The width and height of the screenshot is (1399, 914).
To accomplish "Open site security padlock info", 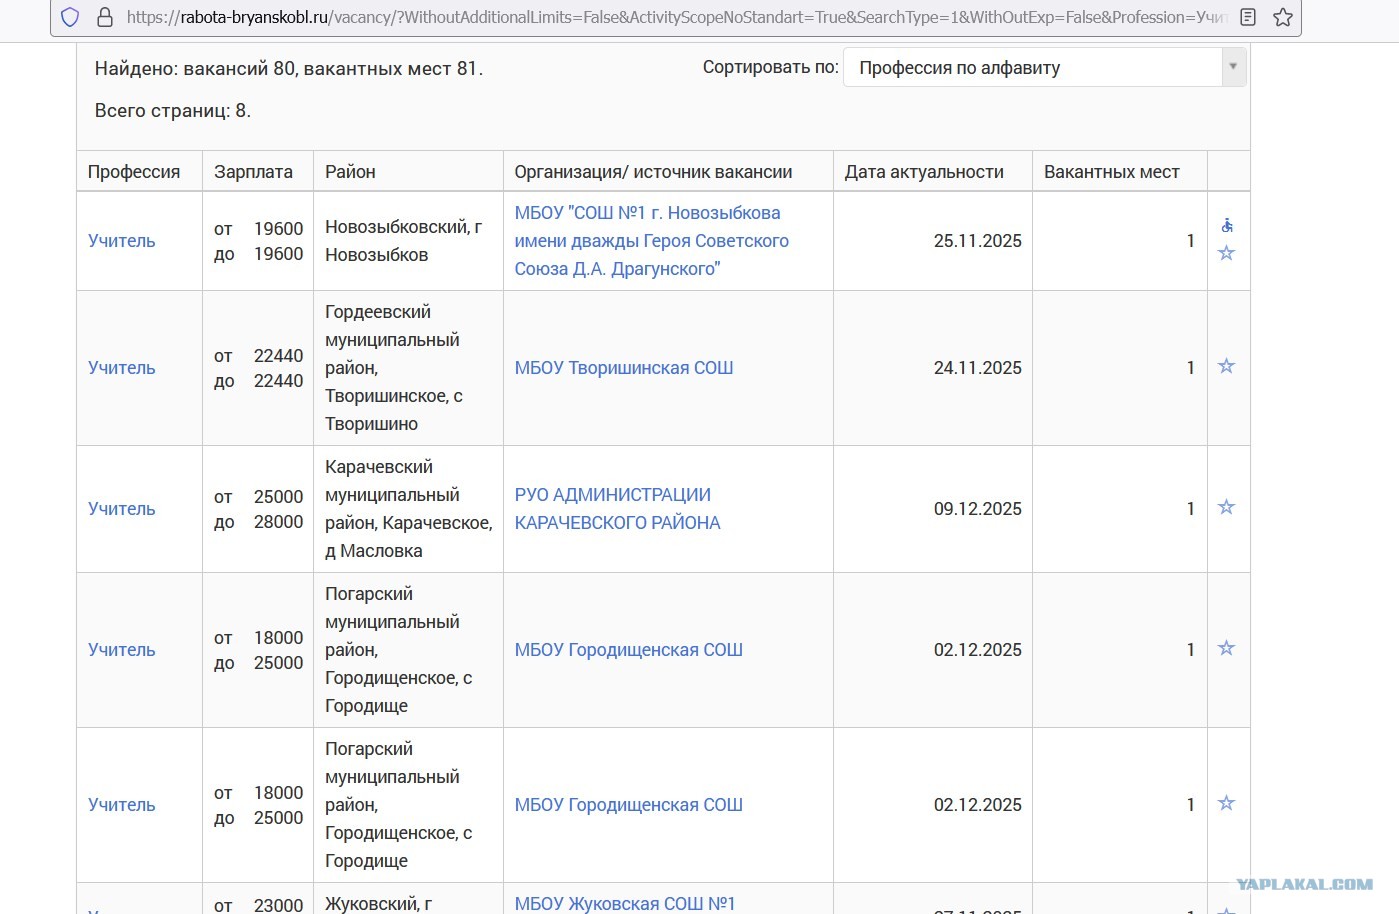I will tap(105, 17).
